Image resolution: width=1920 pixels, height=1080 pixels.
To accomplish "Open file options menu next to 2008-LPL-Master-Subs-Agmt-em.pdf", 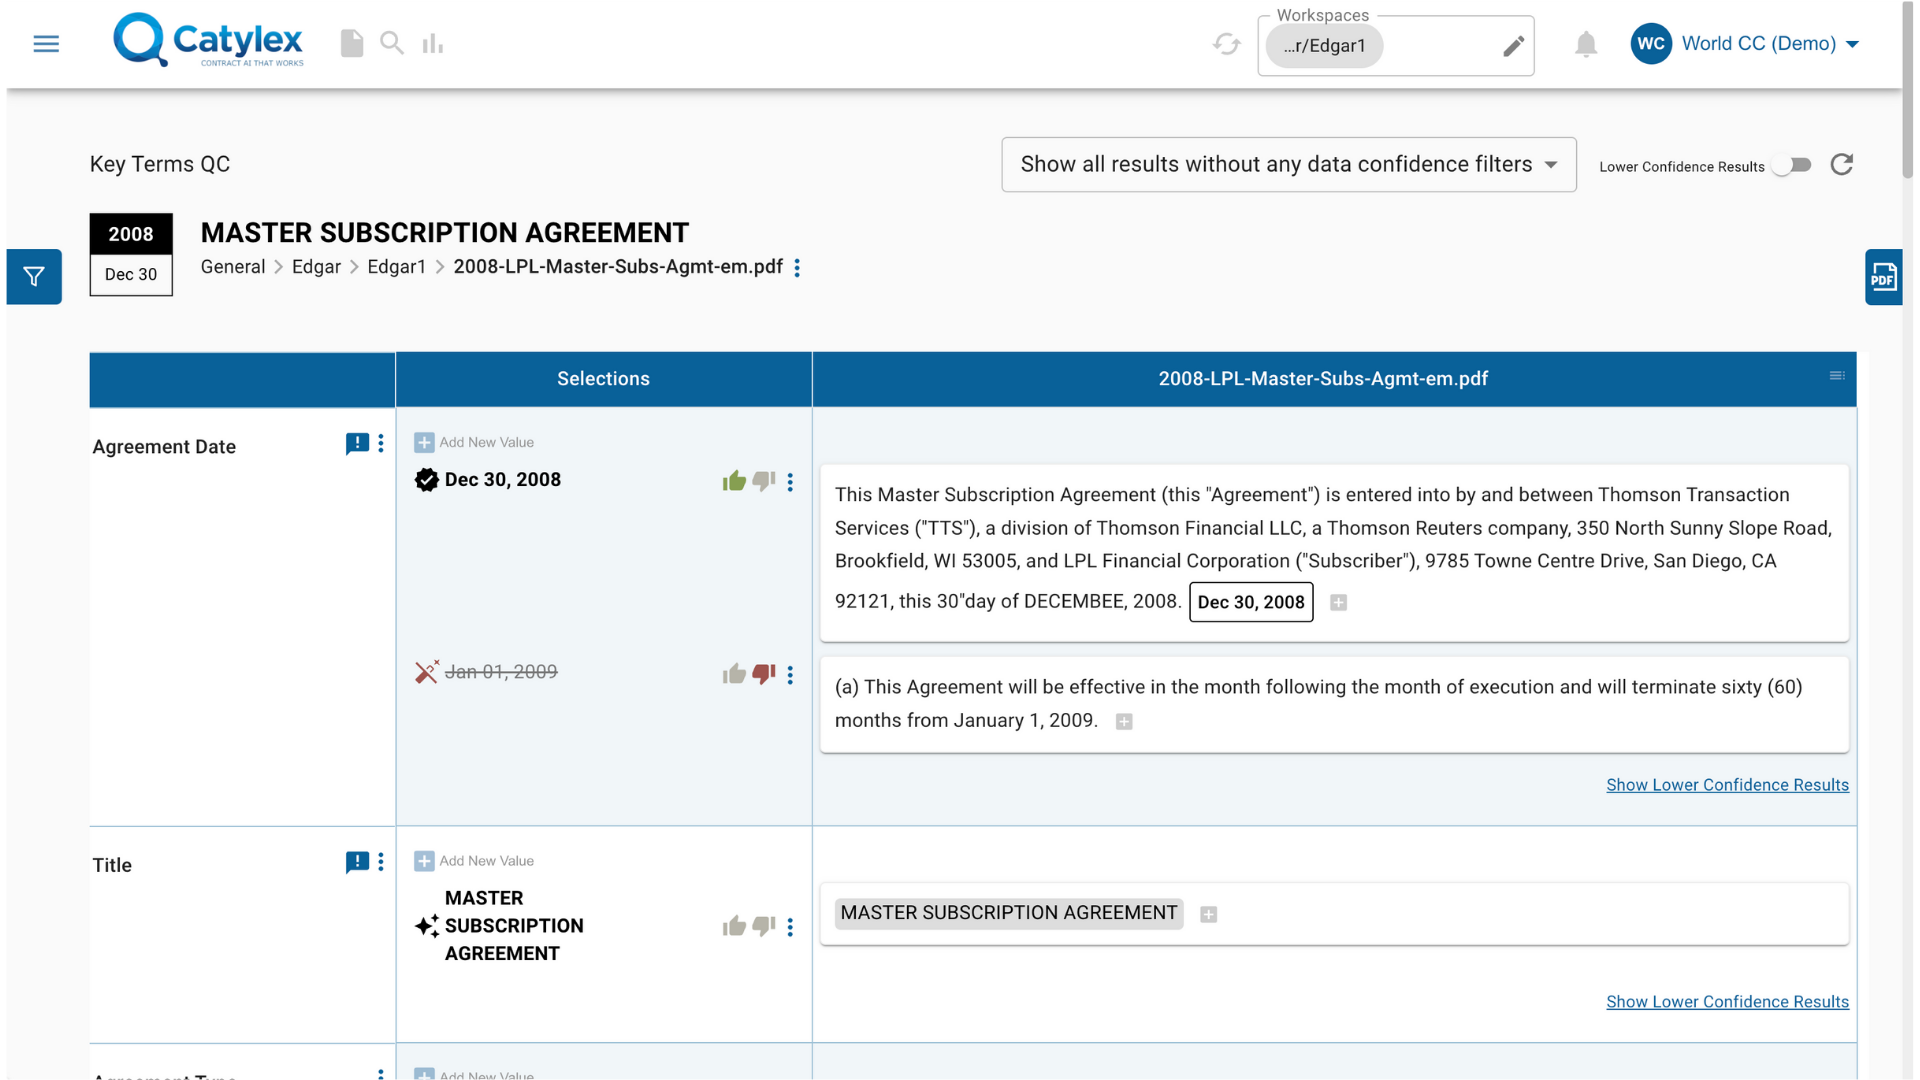I will 797,268.
